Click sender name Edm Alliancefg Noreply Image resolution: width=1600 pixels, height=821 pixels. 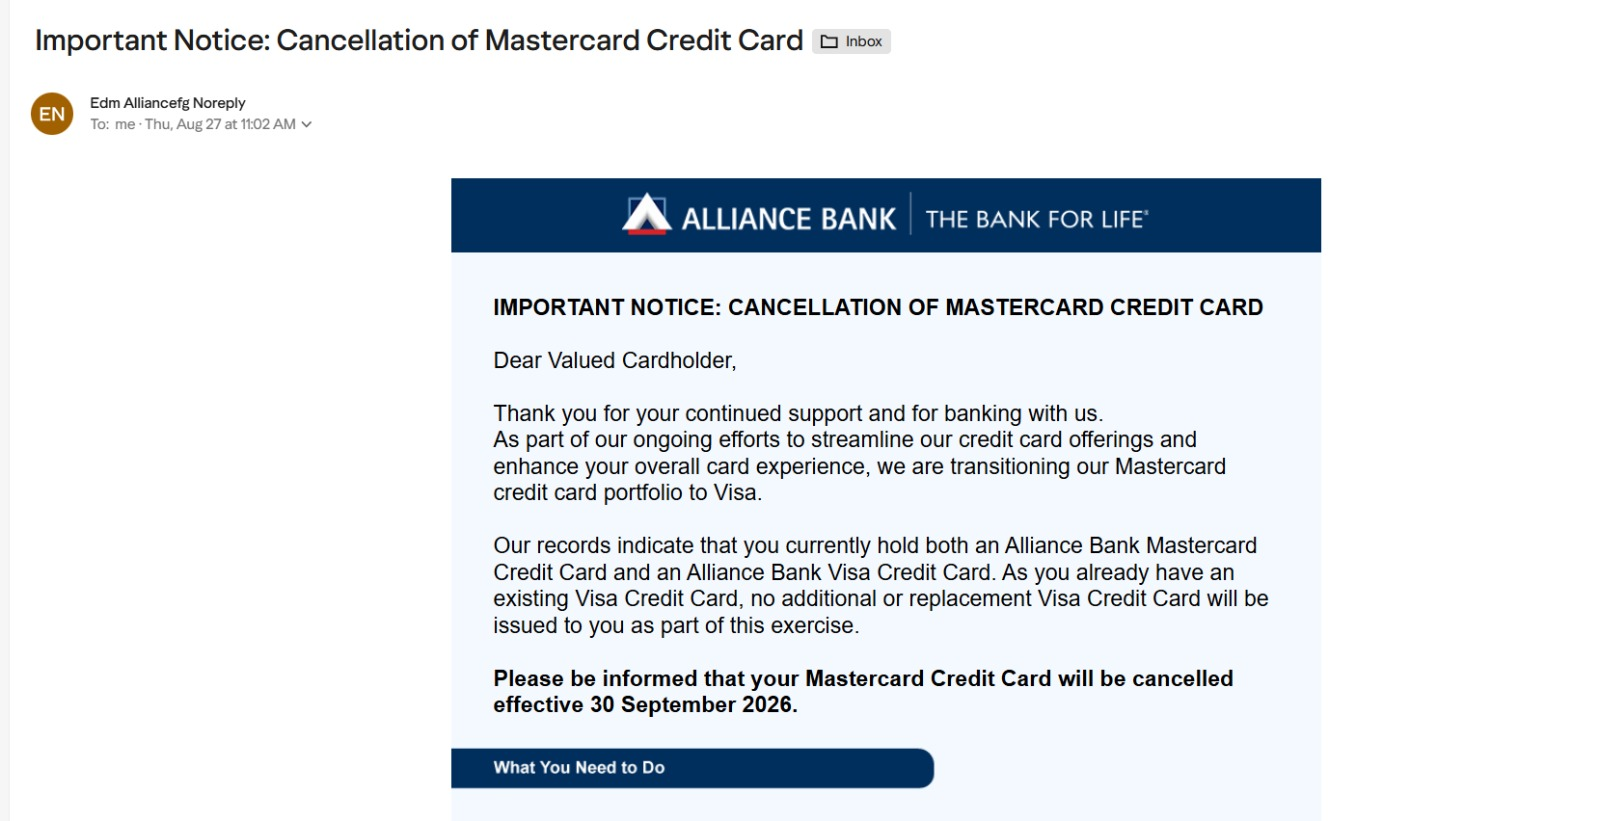167,103
